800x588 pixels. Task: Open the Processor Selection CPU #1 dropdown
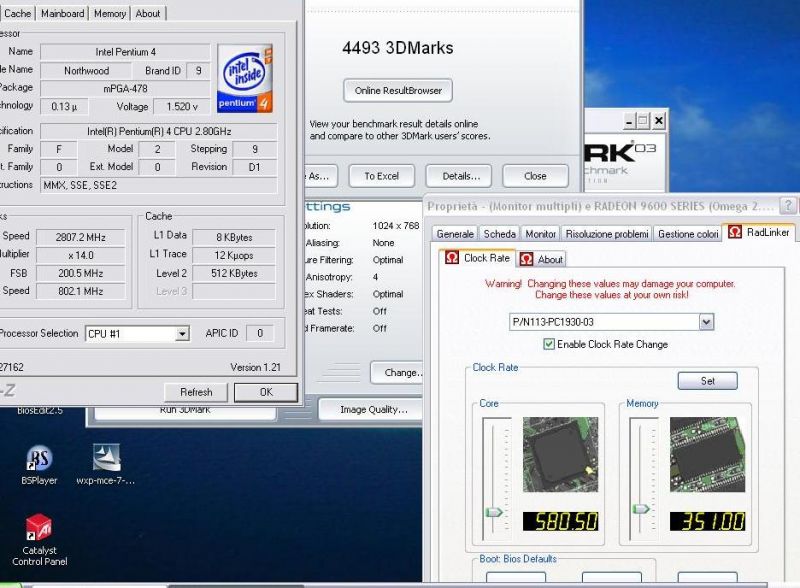(181, 334)
